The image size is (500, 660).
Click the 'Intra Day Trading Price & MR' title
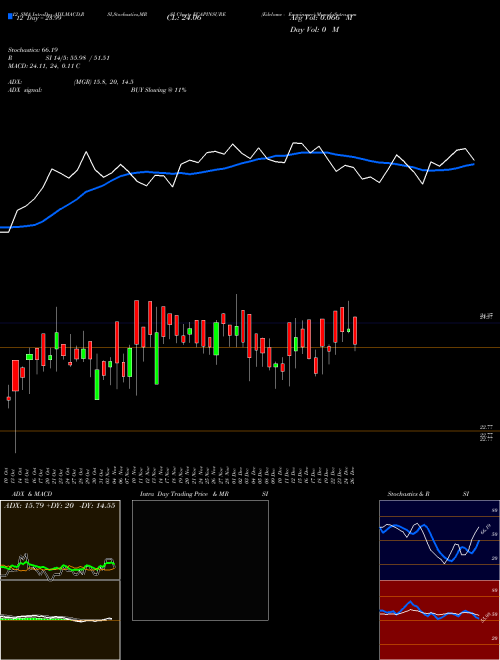point(184,494)
